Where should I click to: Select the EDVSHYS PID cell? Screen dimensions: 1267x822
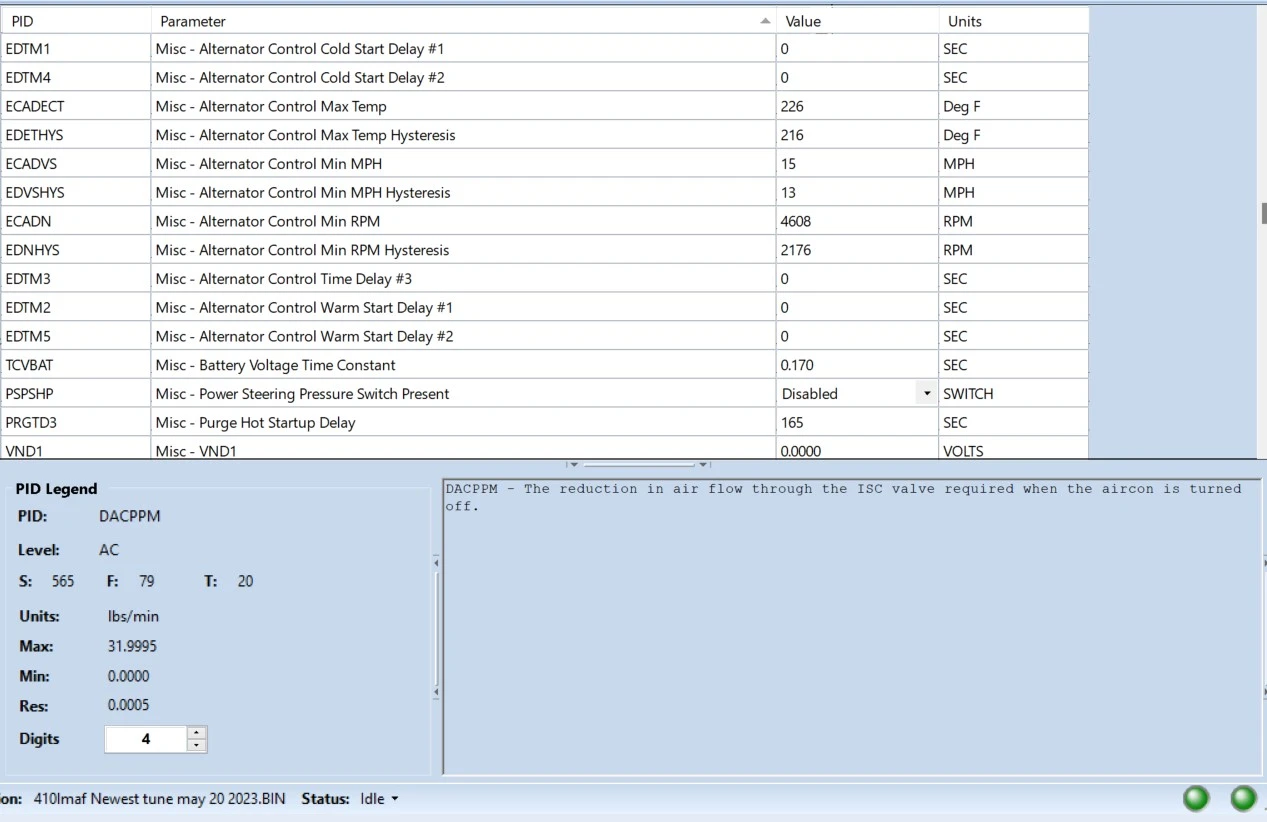click(75, 193)
